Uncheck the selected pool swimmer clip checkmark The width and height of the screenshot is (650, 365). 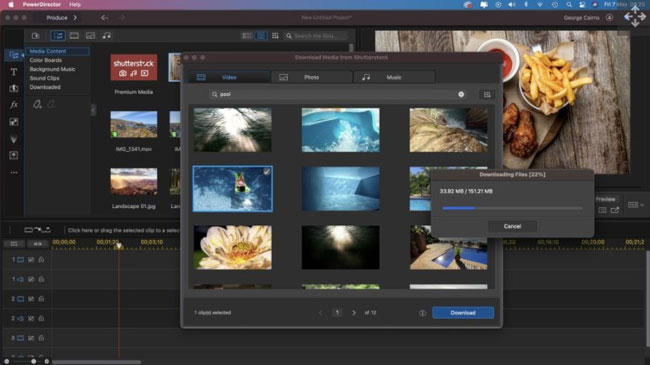[267, 171]
